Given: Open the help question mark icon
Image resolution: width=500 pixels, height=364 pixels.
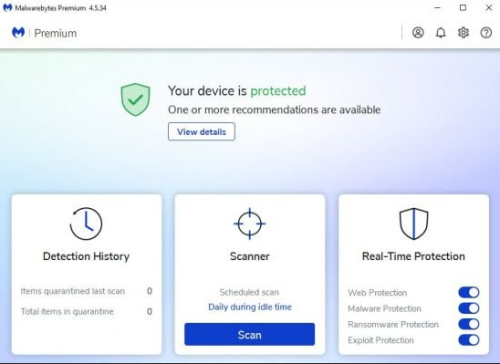Looking at the screenshot, I should 486,33.
